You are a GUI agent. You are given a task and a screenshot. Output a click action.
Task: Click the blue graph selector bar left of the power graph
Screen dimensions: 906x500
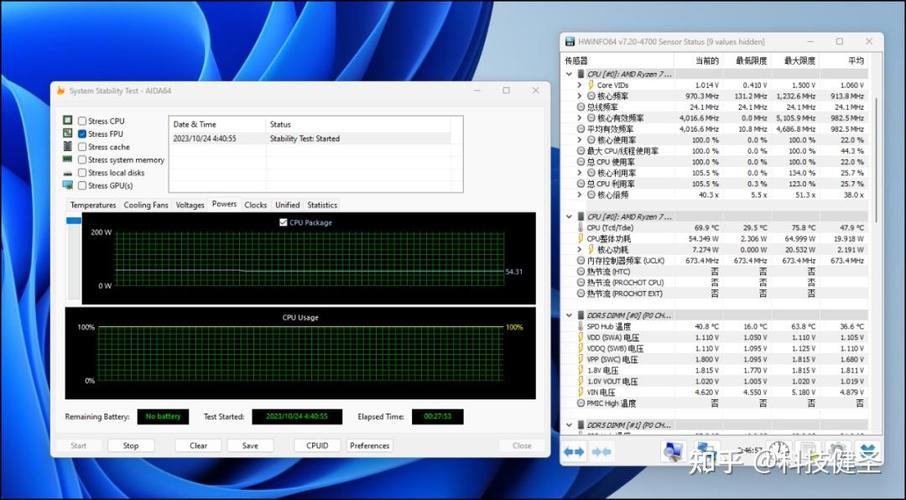pos(74,220)
